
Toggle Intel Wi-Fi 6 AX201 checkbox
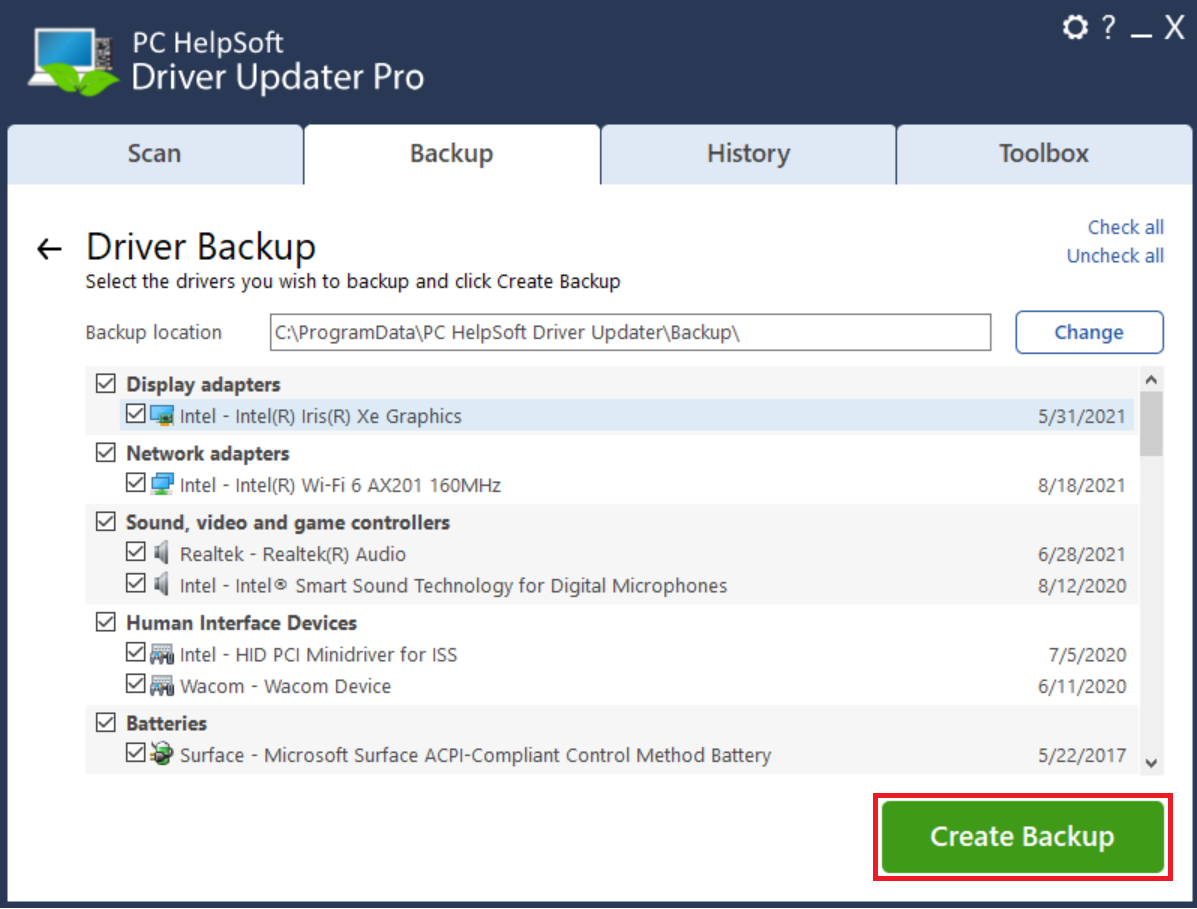pyautogui.click(x=136, y=482)
